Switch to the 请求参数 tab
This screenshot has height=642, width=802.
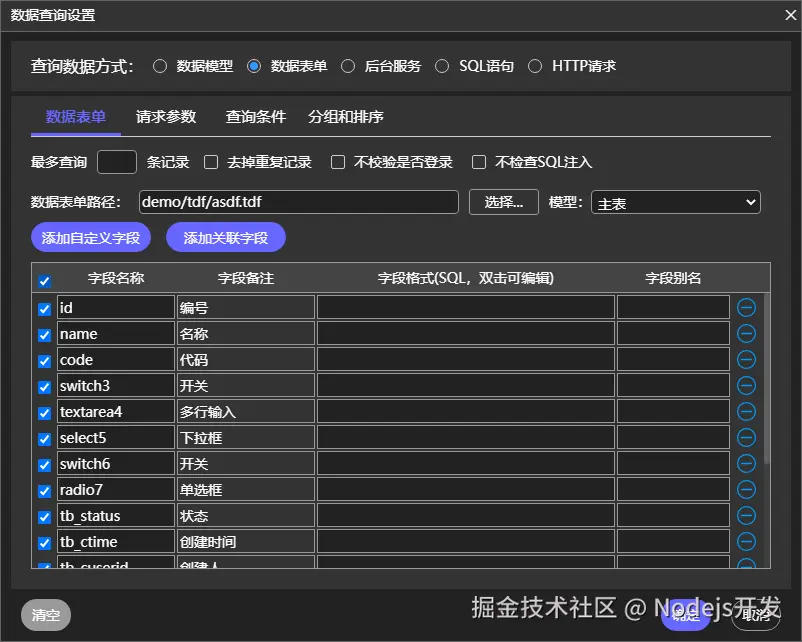[166, 115]
